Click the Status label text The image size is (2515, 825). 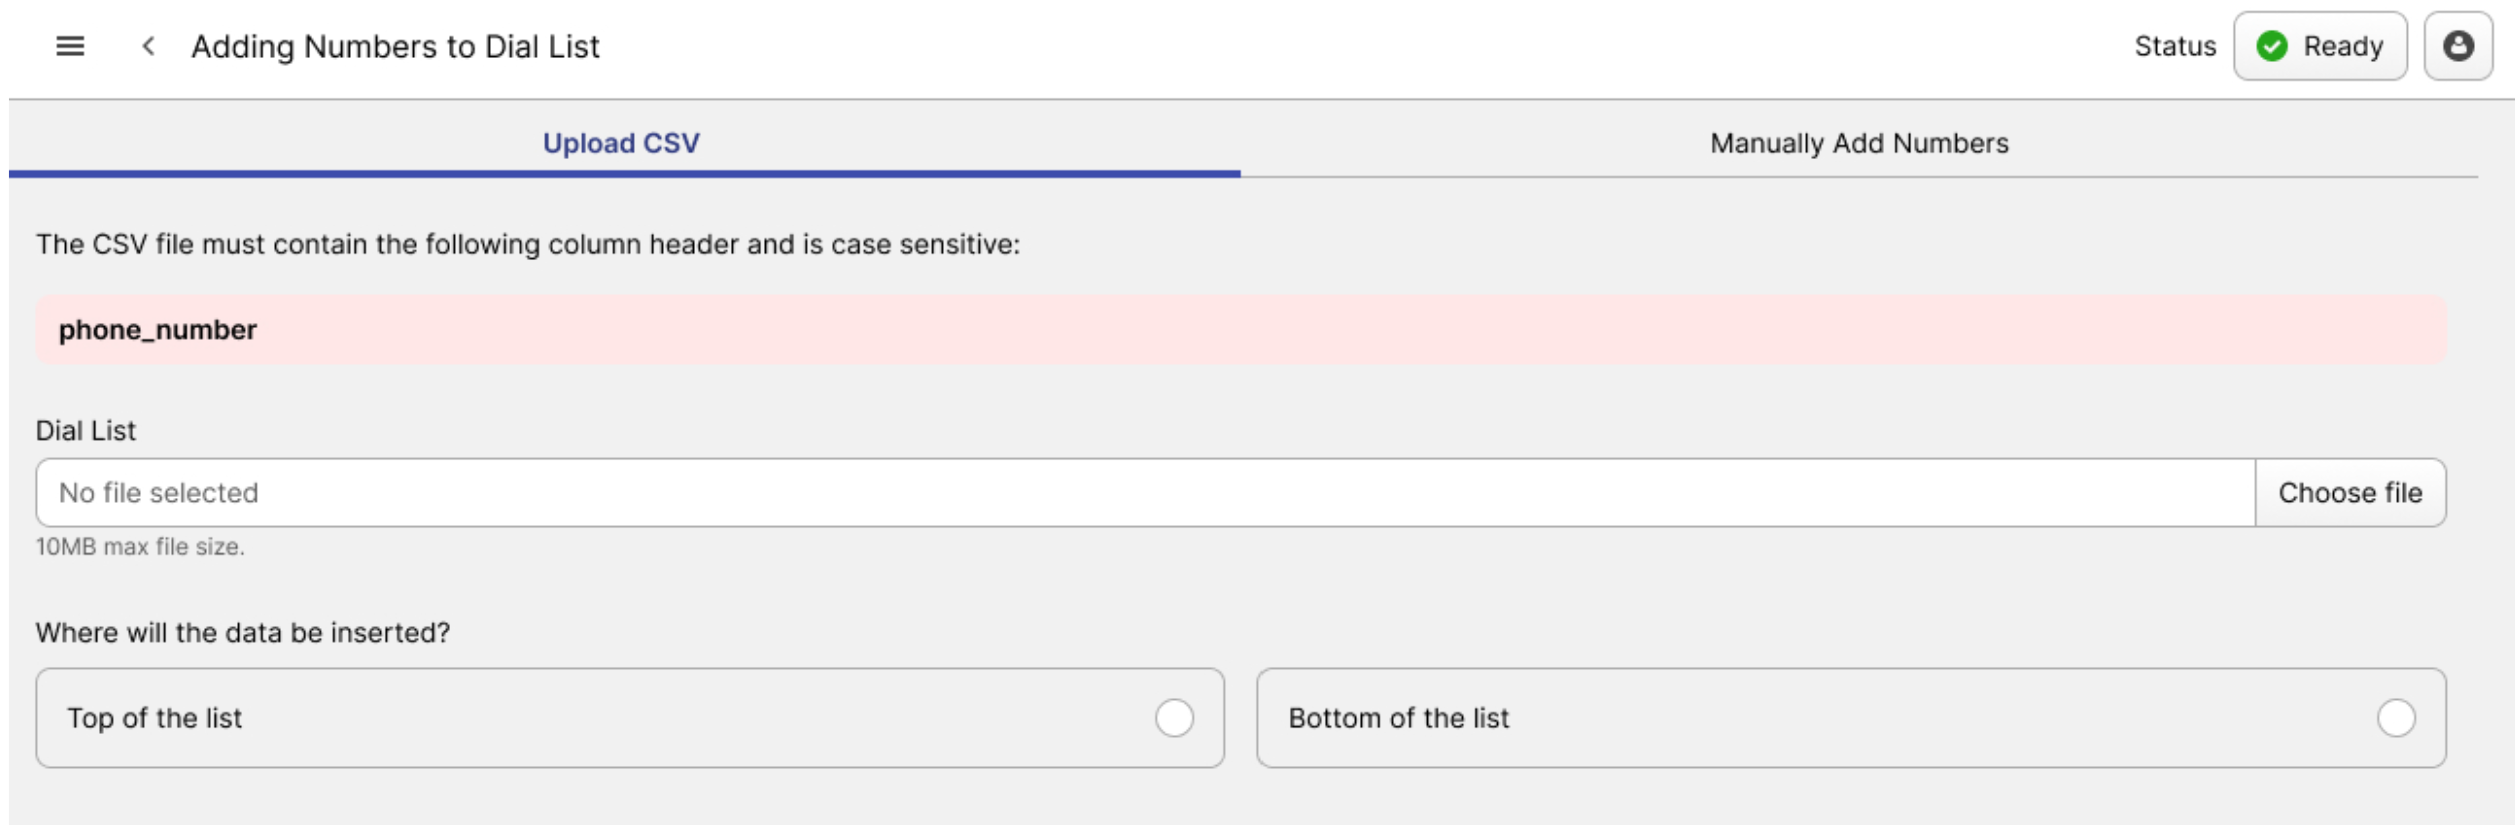(2175, 46)
